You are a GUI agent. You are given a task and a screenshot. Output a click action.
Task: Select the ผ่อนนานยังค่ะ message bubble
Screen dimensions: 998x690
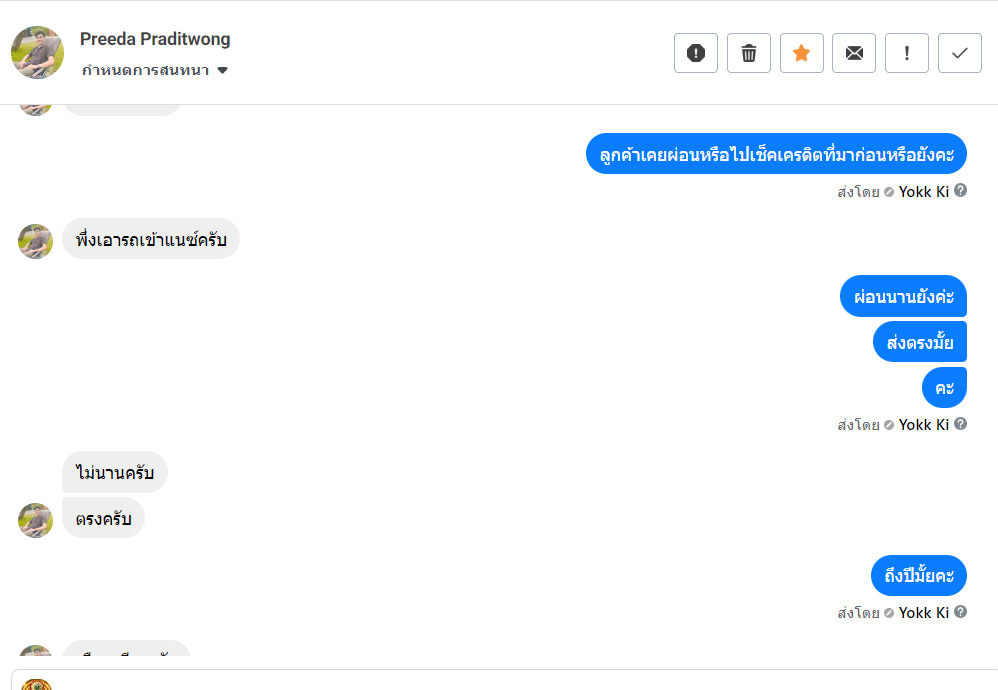[903, 296]
